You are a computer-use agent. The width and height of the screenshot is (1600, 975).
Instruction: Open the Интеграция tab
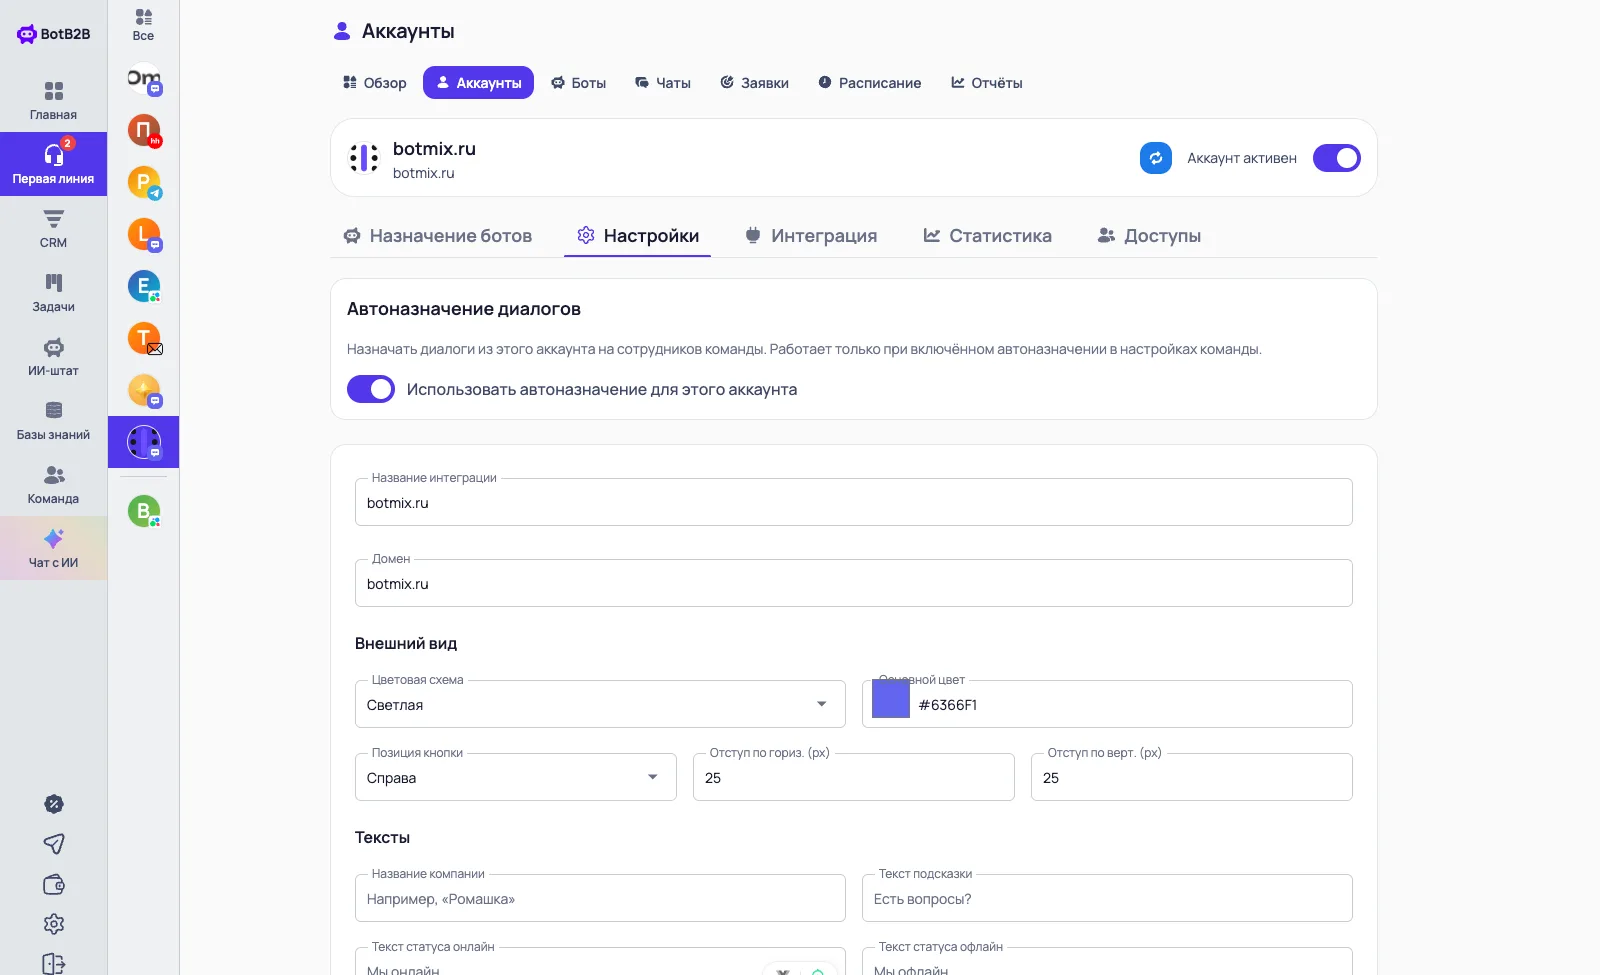(811, 236)
